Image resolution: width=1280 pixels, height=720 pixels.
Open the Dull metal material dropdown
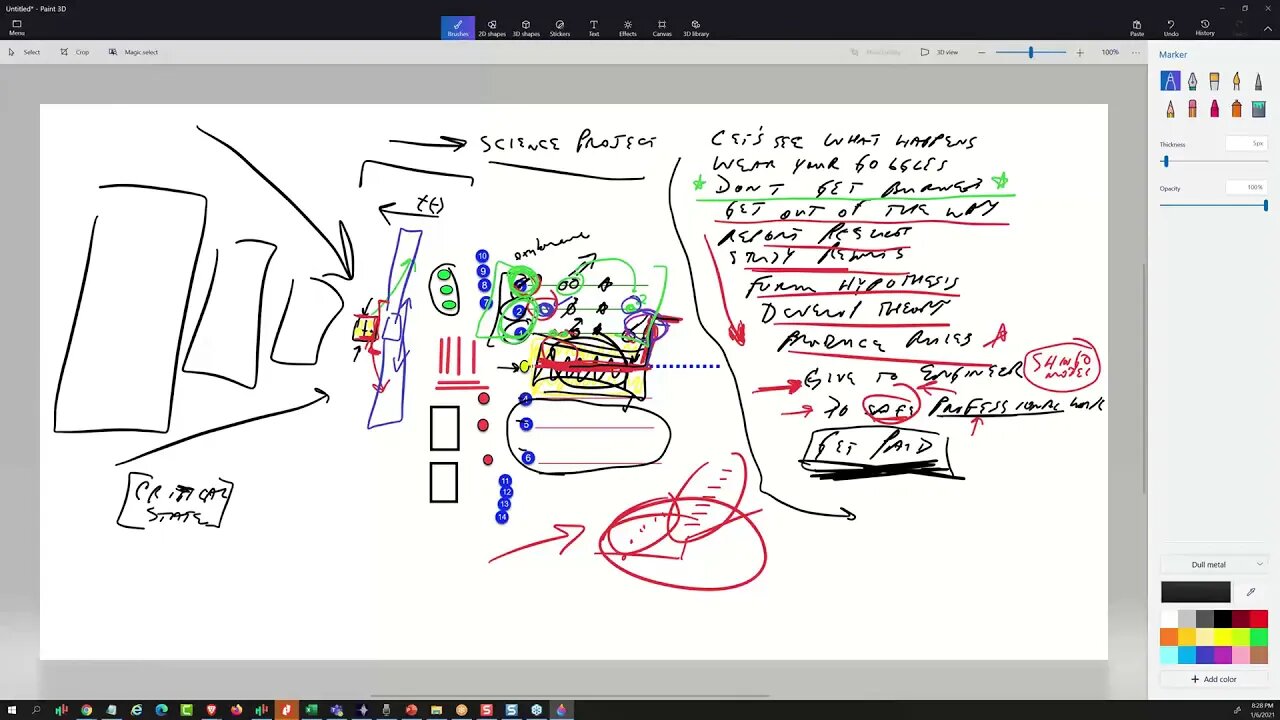[1214, 565]
